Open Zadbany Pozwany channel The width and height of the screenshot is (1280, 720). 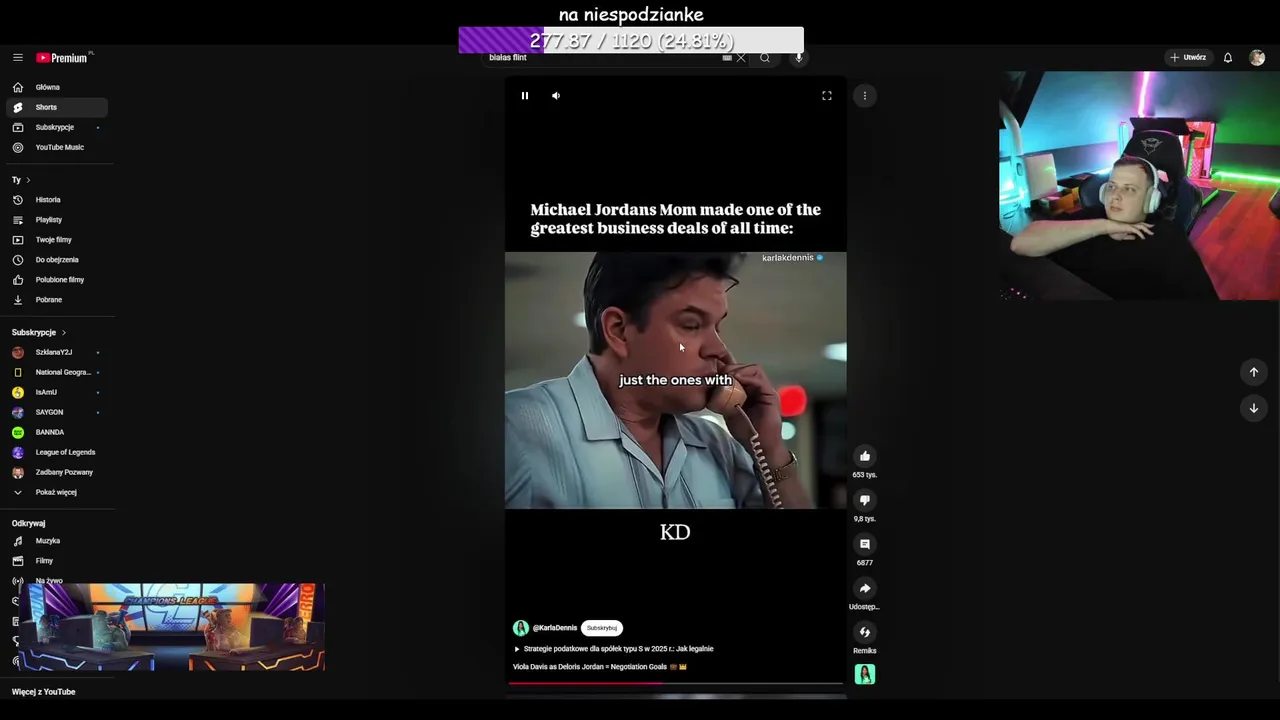click(56, 472)
